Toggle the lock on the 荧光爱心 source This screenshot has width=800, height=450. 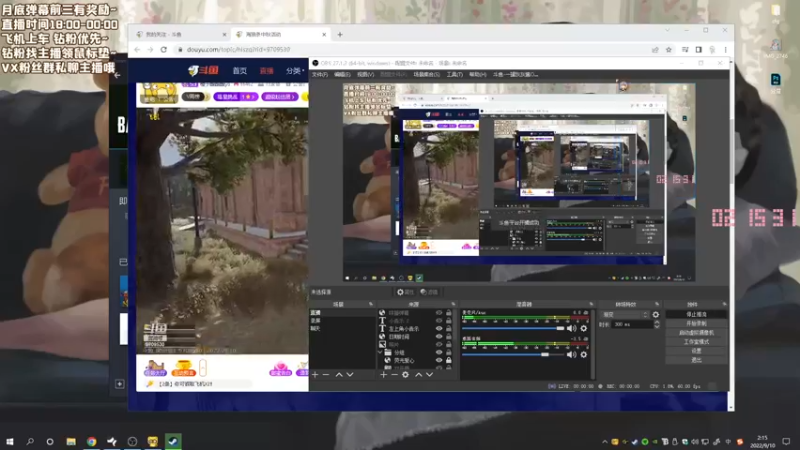click(449, 360)
